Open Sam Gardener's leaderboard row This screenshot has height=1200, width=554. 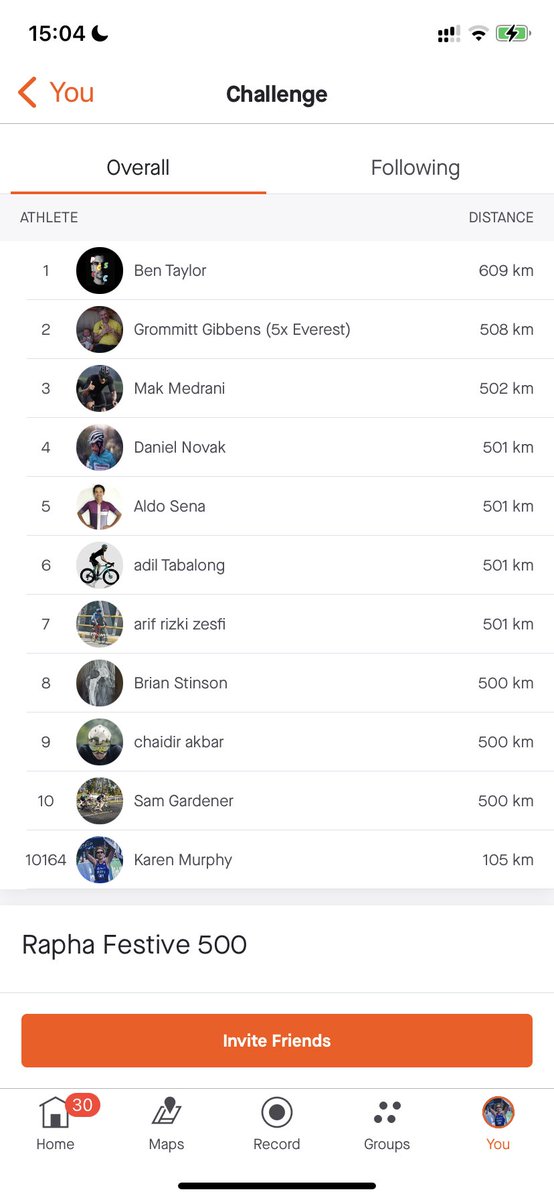277,801
